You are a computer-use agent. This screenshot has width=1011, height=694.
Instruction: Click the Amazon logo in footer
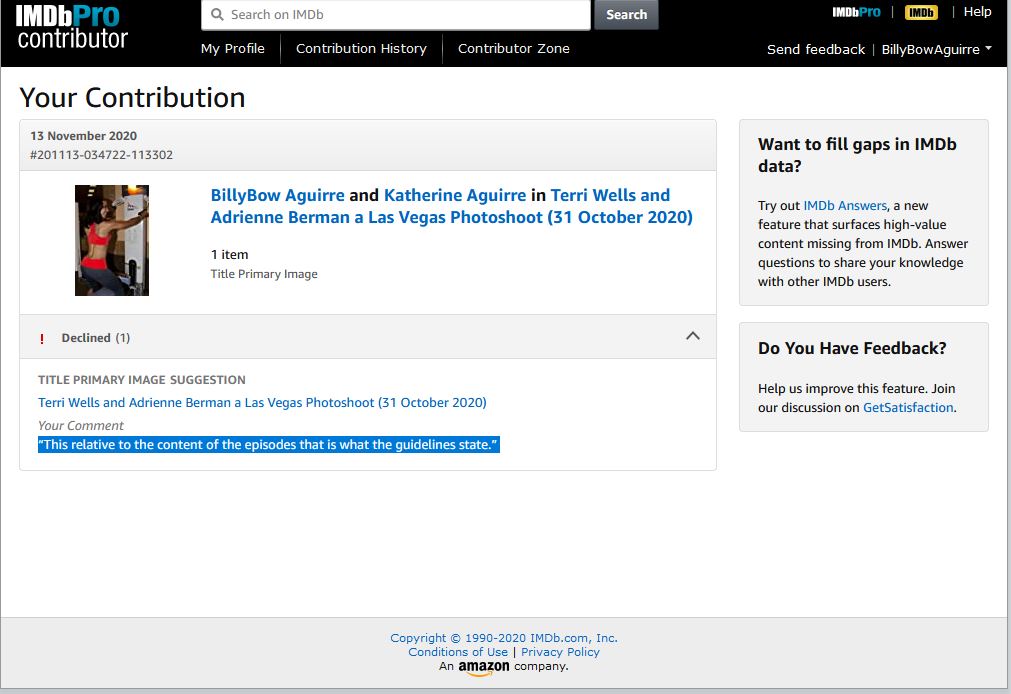[484, 667]
